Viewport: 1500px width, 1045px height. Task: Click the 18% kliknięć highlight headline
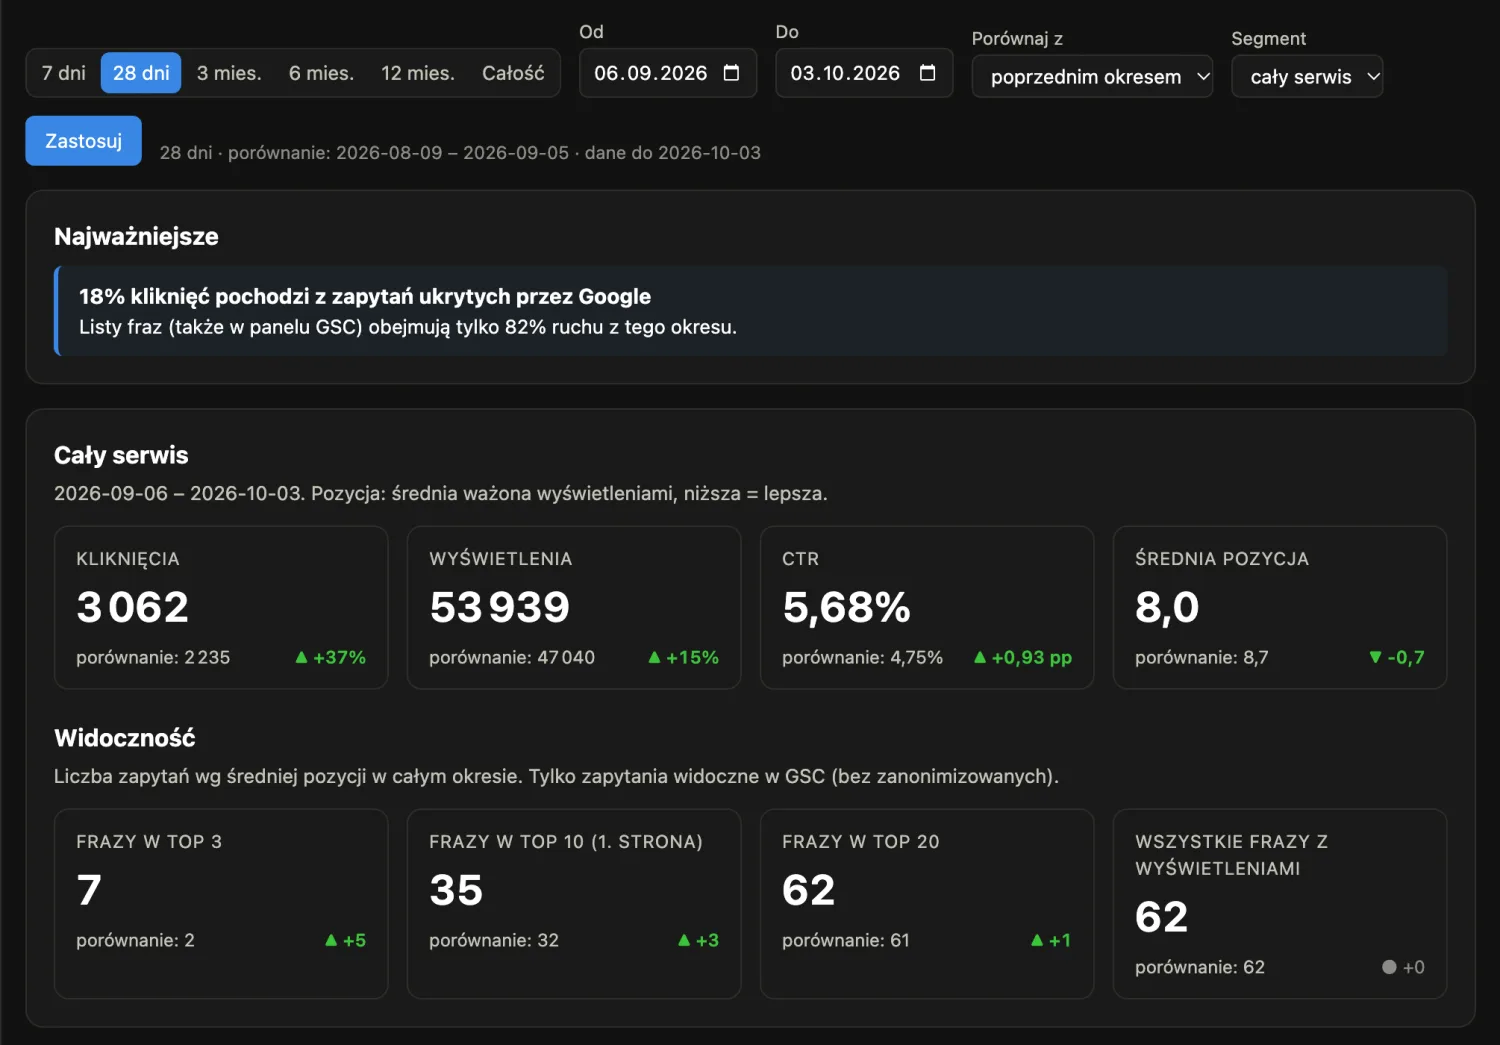point(365,296)
